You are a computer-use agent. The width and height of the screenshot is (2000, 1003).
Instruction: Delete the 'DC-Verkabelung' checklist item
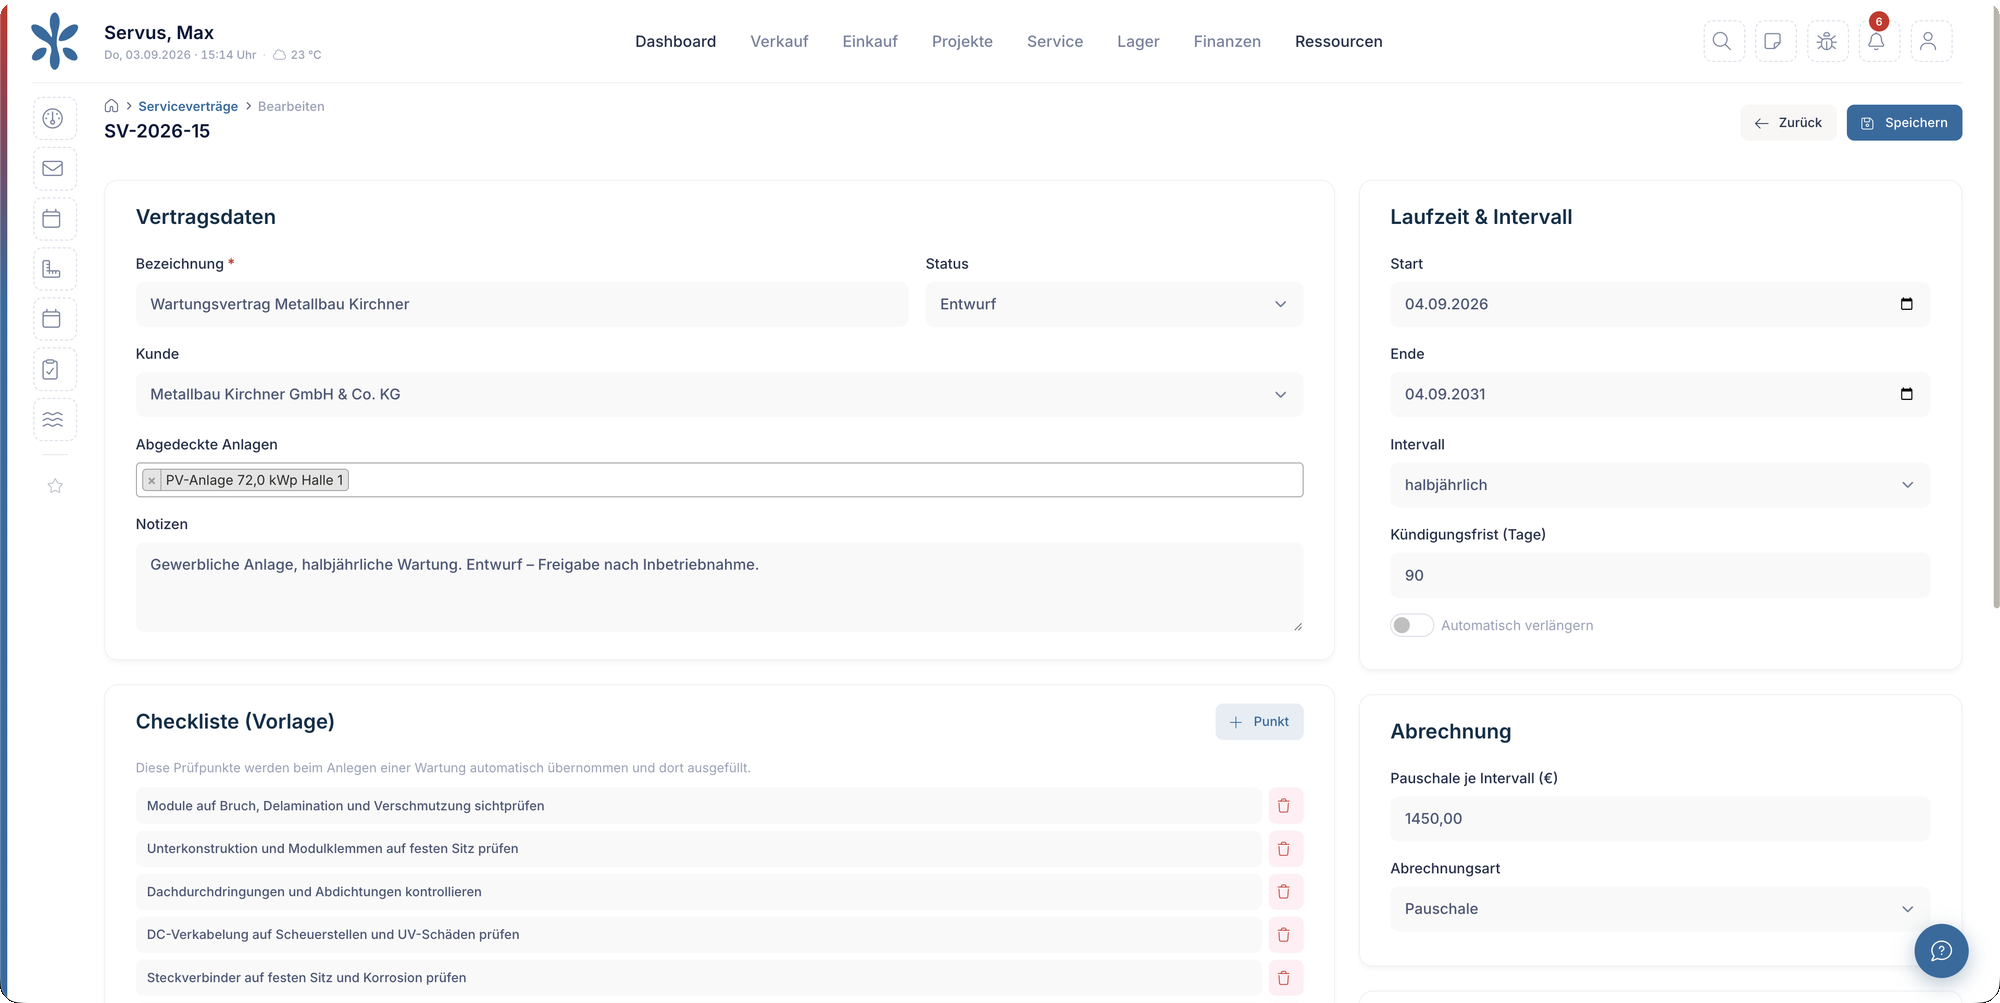point(1285,935)
